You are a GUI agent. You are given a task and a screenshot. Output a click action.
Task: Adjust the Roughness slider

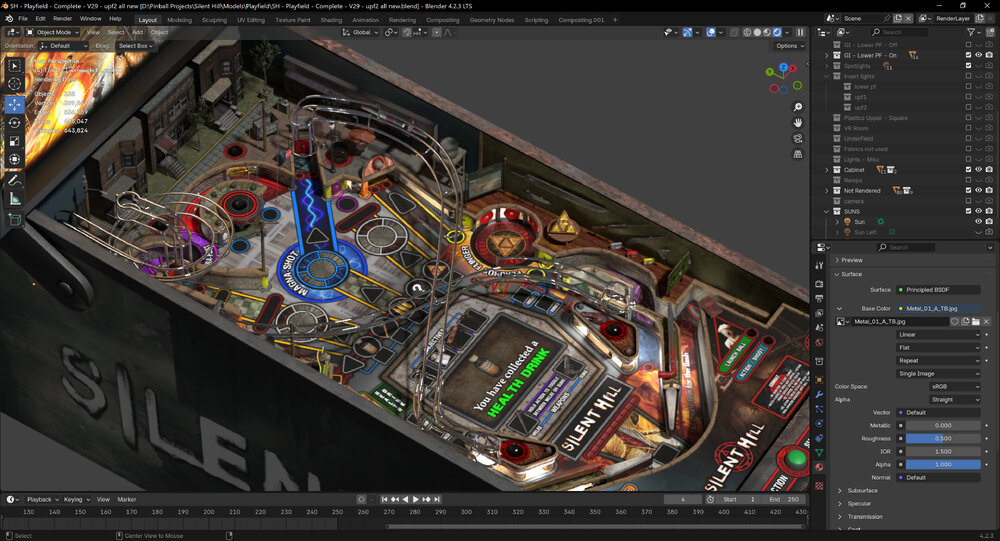tap(943, 438)
